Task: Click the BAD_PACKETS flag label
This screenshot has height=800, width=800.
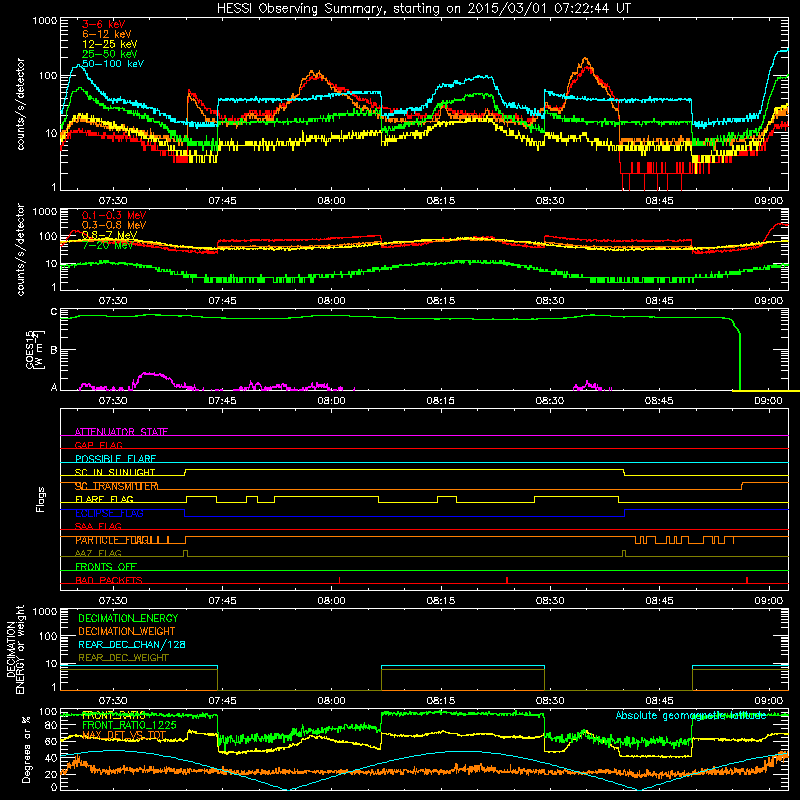Action: point(109,580)
